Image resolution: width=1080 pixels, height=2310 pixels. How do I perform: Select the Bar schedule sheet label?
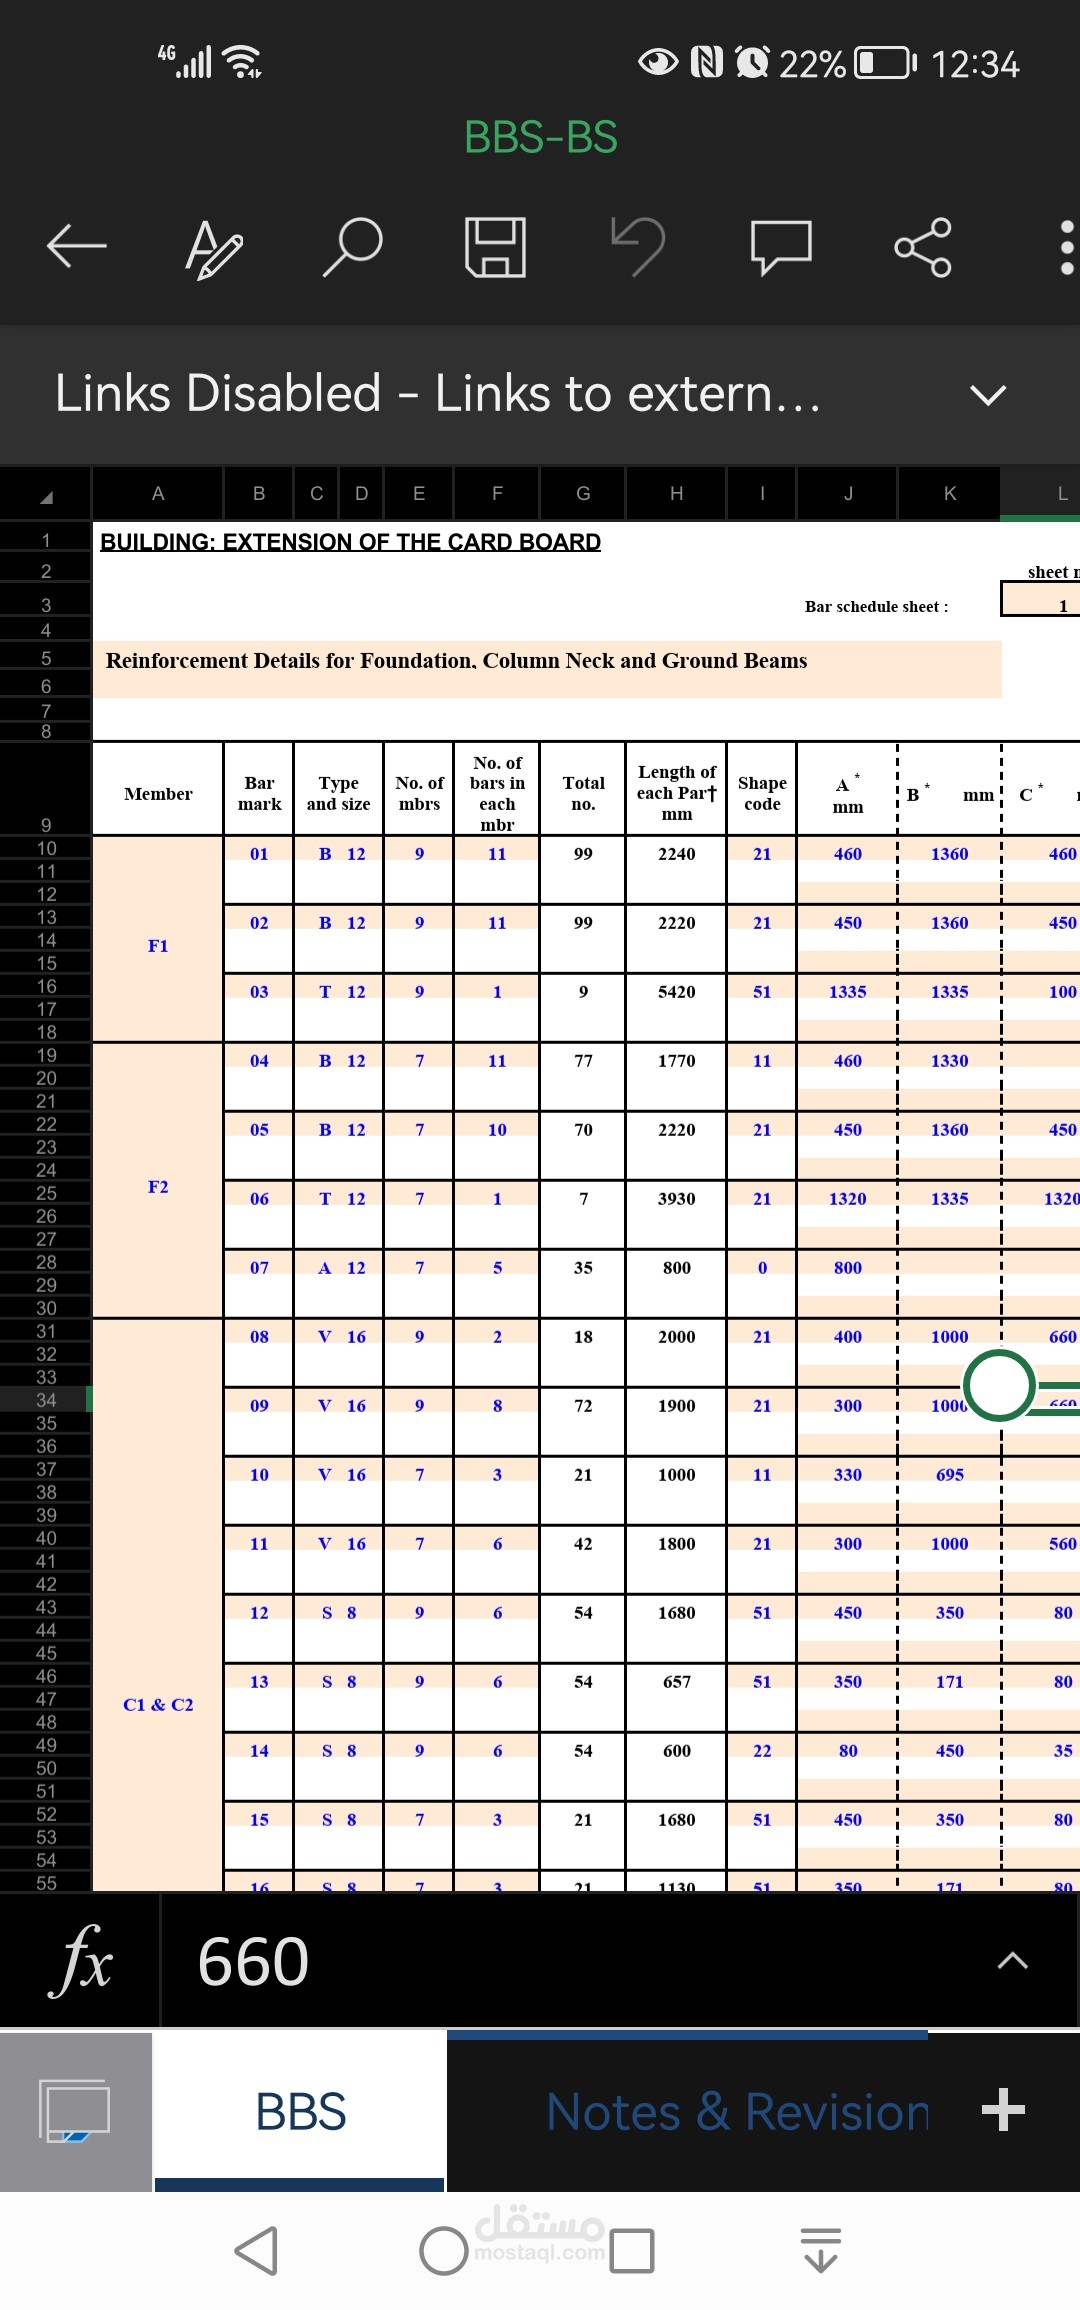point(877,607)
